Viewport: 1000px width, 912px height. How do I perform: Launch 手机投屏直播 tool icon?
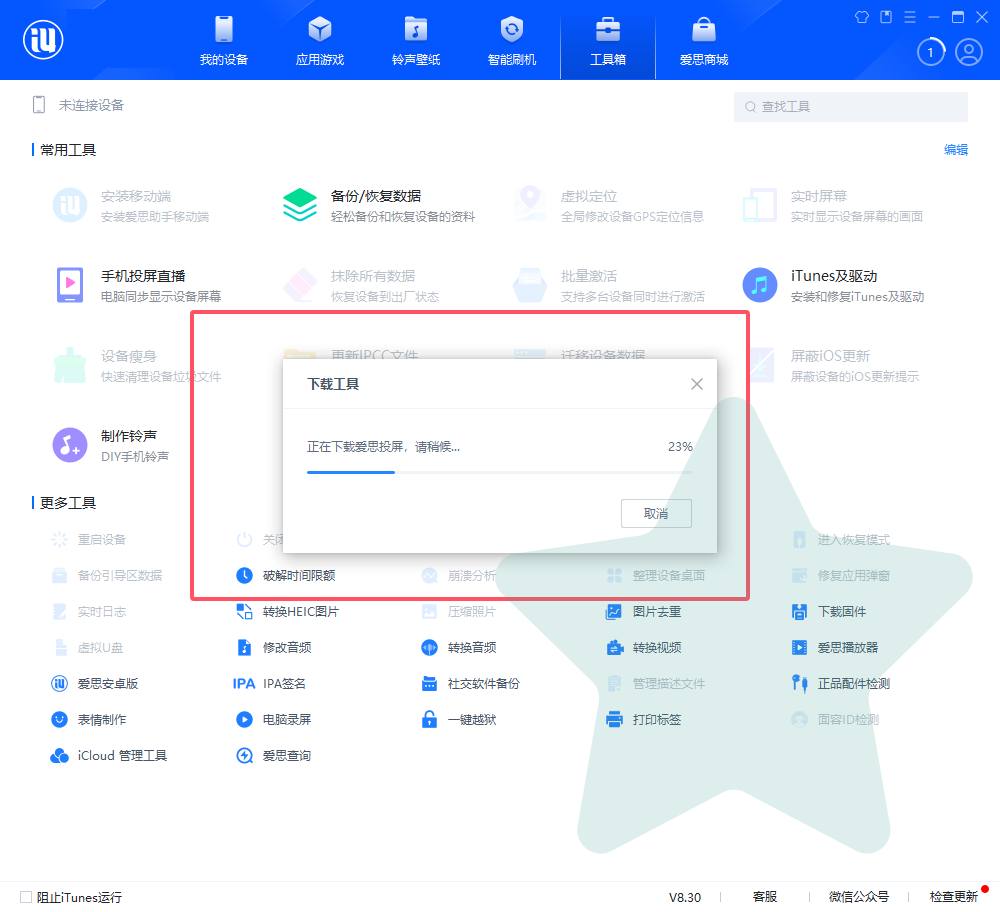pyautogui.click(x=70, y=285)
